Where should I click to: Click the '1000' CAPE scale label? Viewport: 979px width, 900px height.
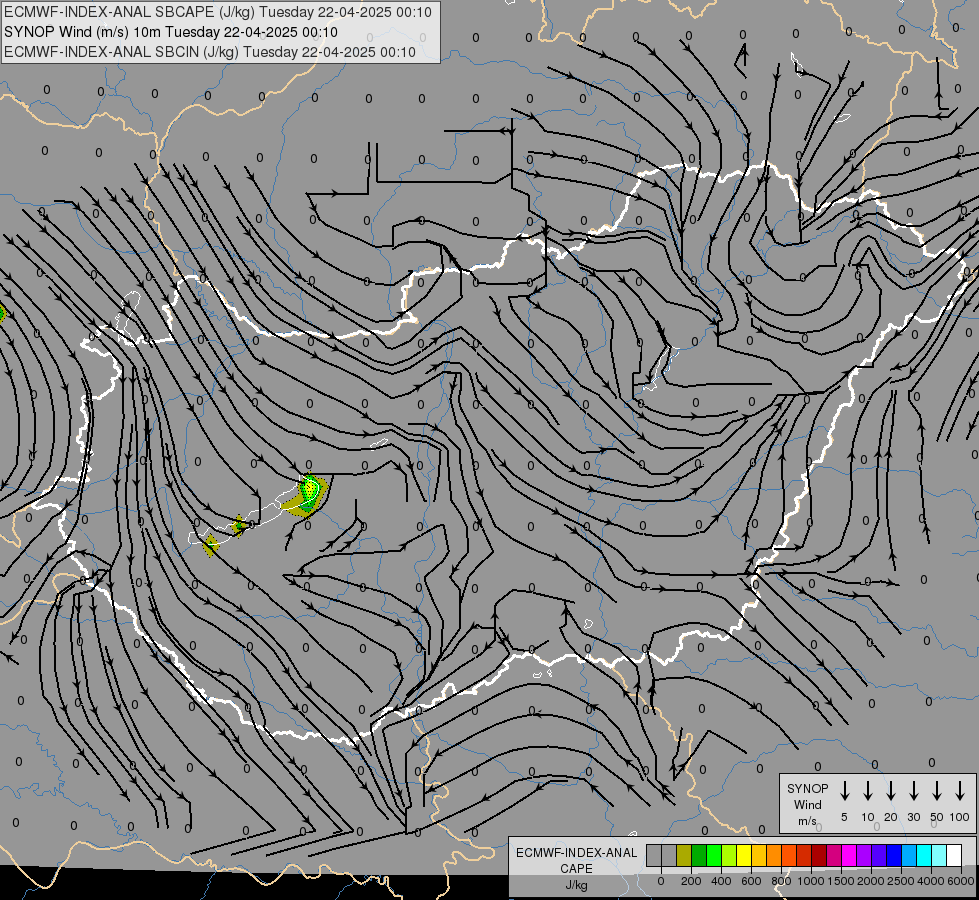(811, 881)
